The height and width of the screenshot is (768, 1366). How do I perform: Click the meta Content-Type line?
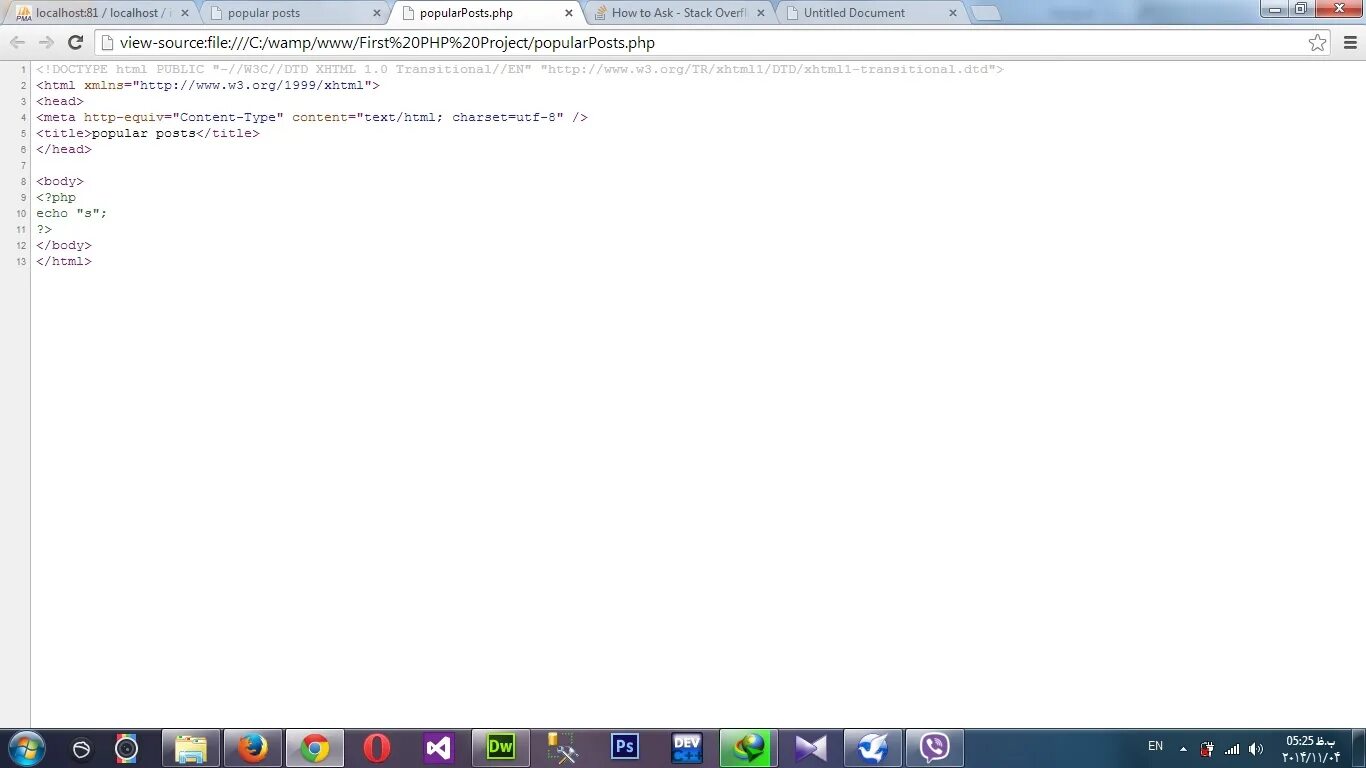pos(312,117)
